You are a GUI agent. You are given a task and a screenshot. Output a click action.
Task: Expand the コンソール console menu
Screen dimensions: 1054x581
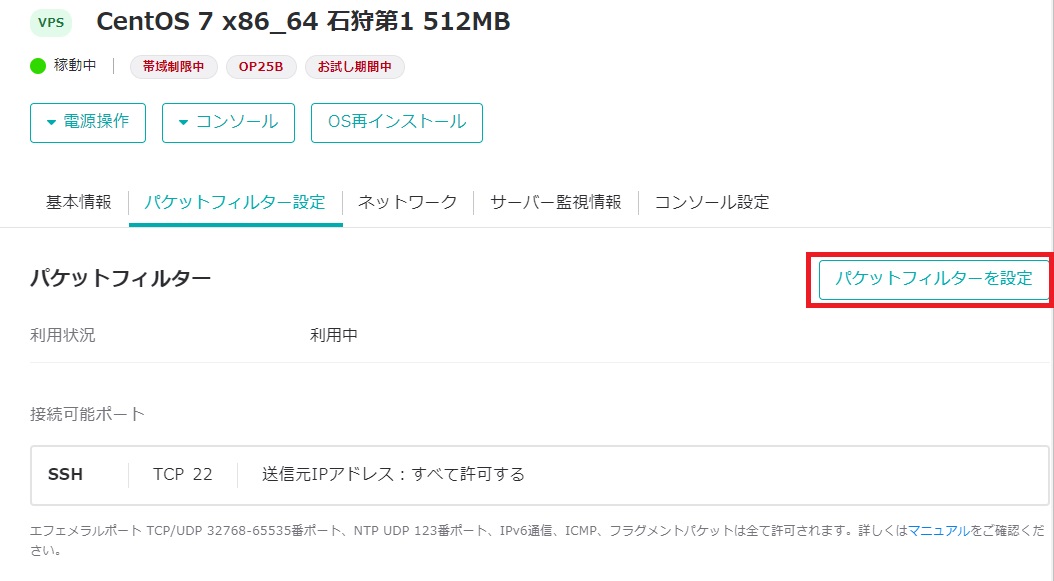[x=228, y=122]
